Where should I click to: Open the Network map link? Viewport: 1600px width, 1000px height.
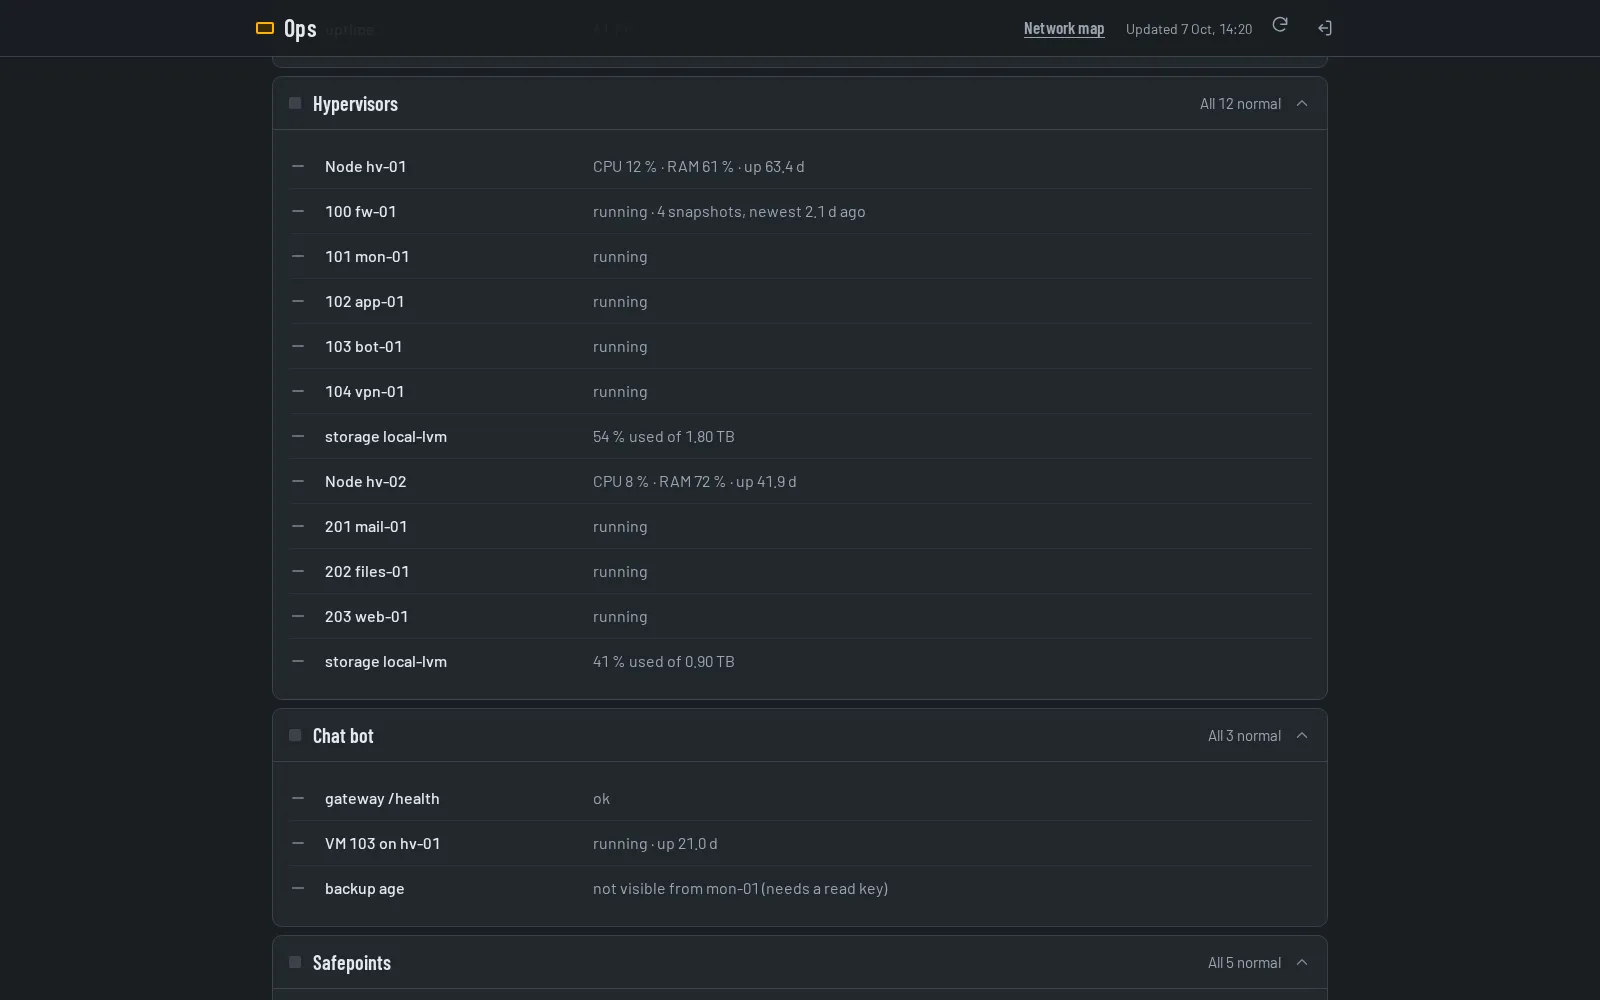click(1064, 28)
